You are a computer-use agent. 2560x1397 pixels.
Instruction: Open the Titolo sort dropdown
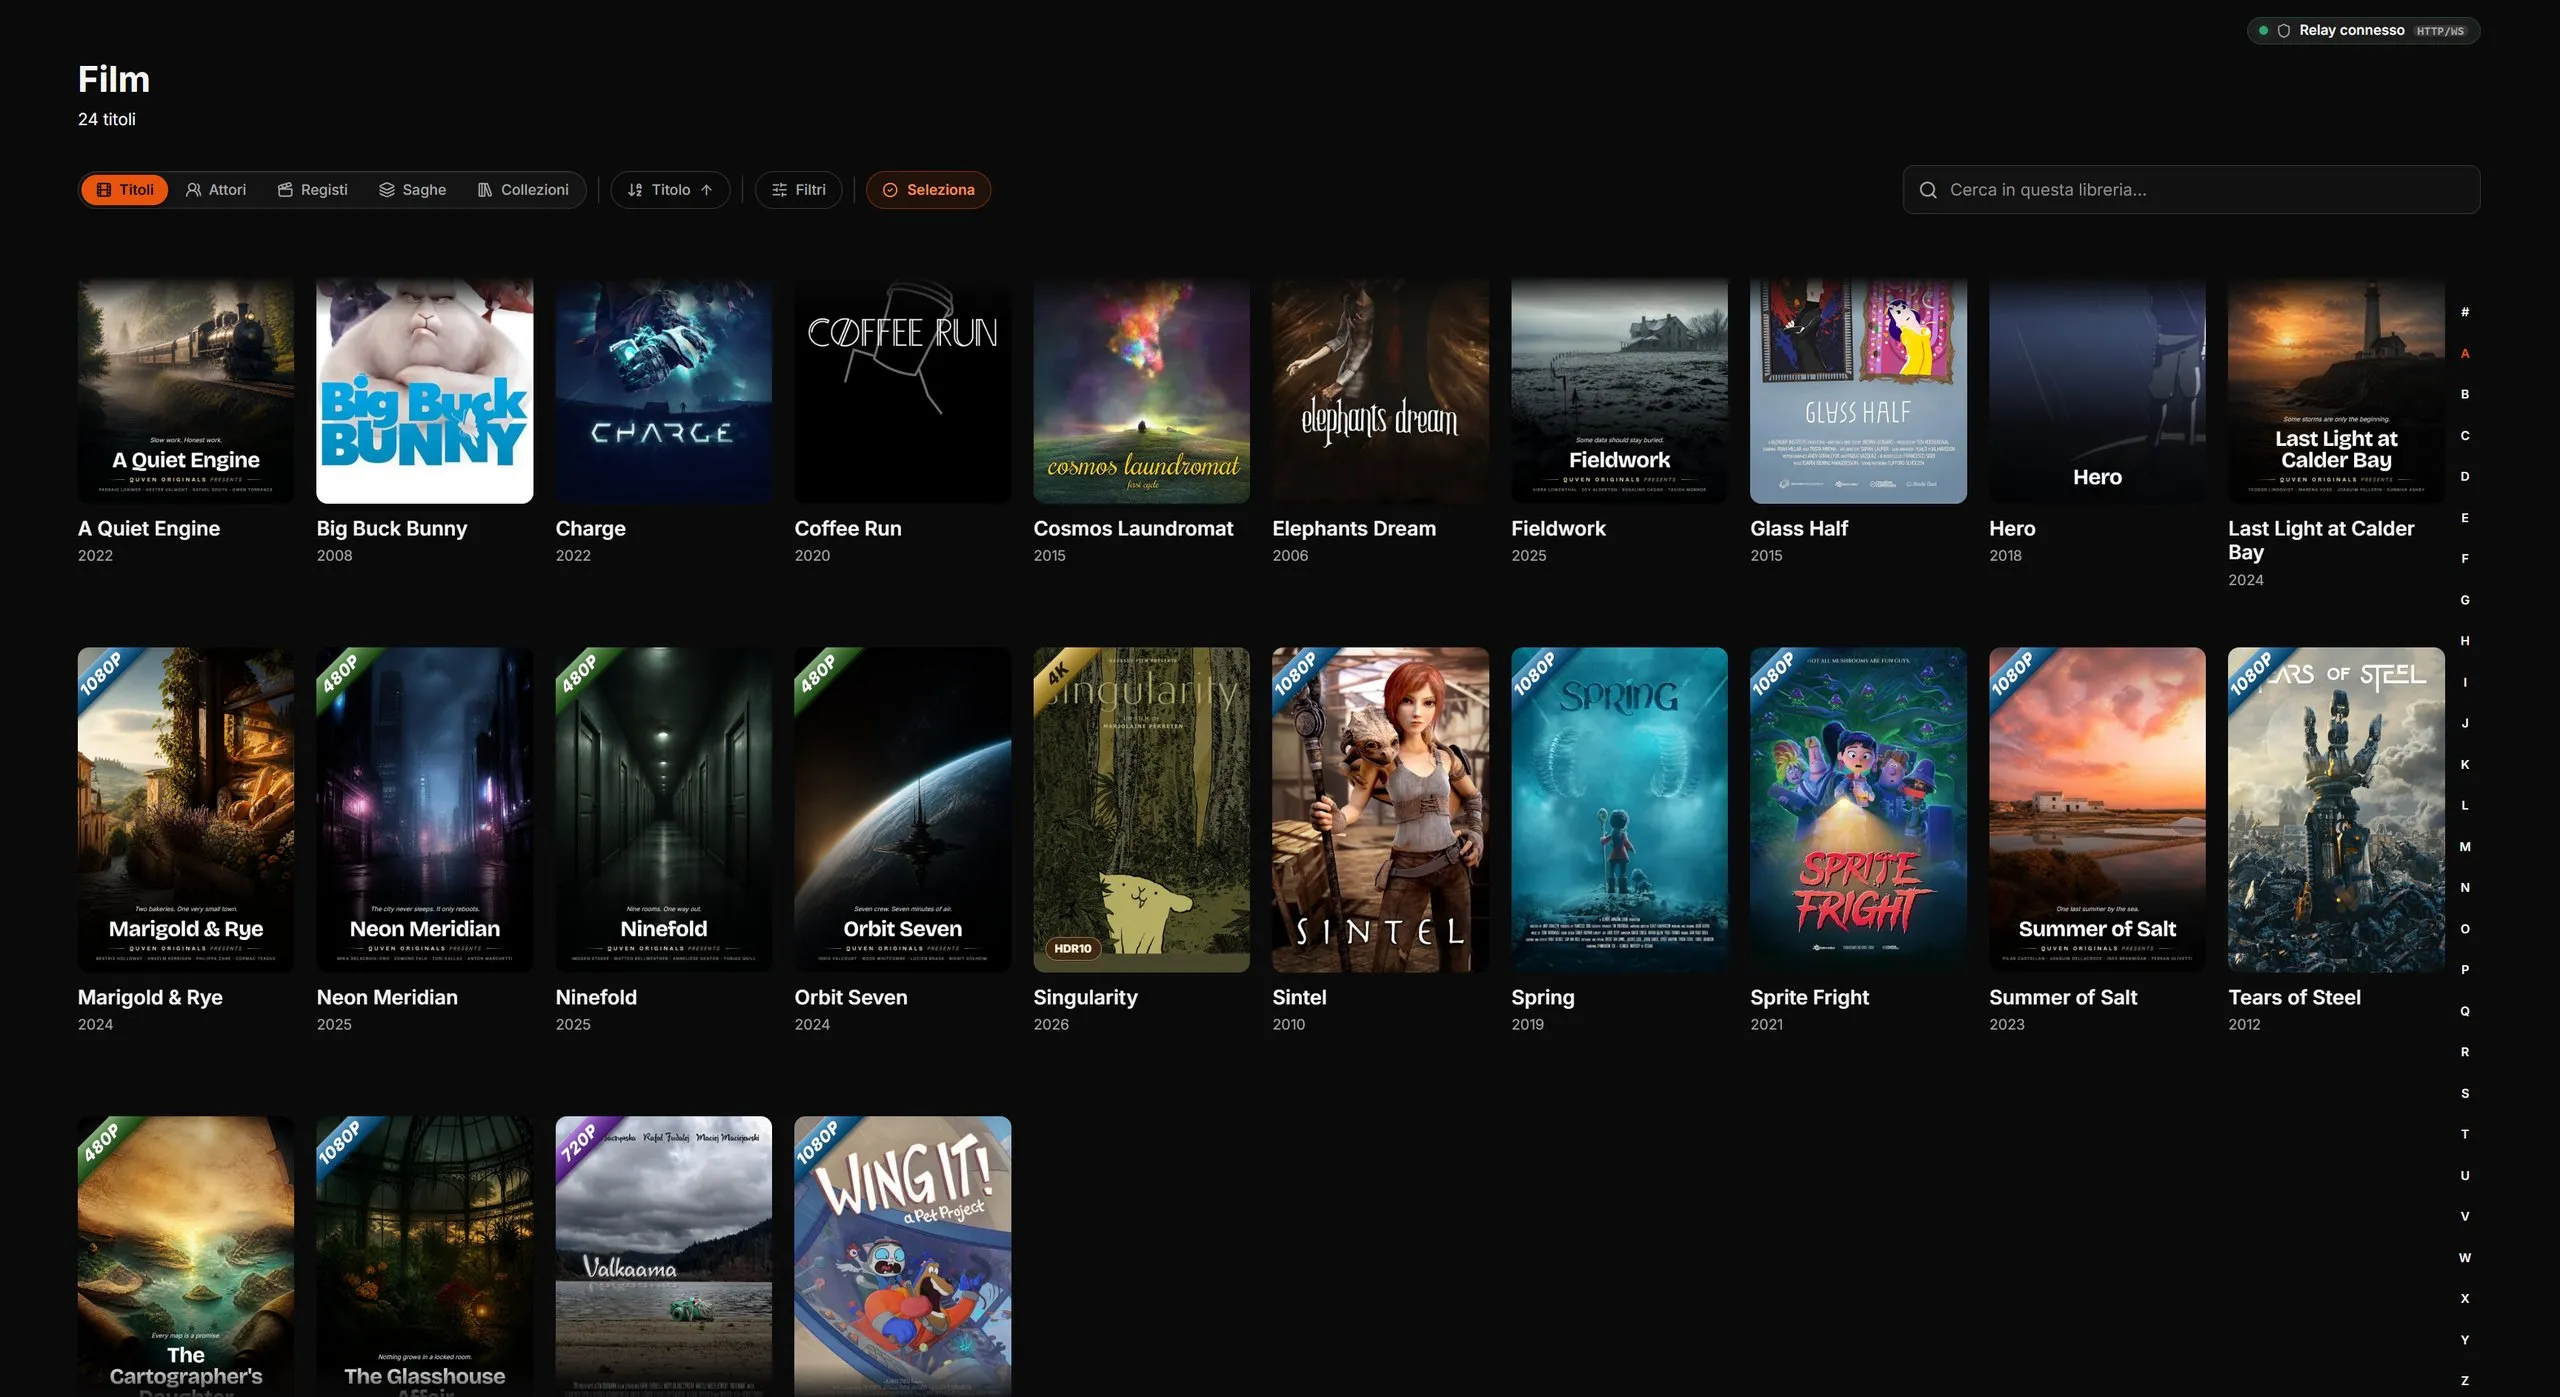[x=670, y=190]
